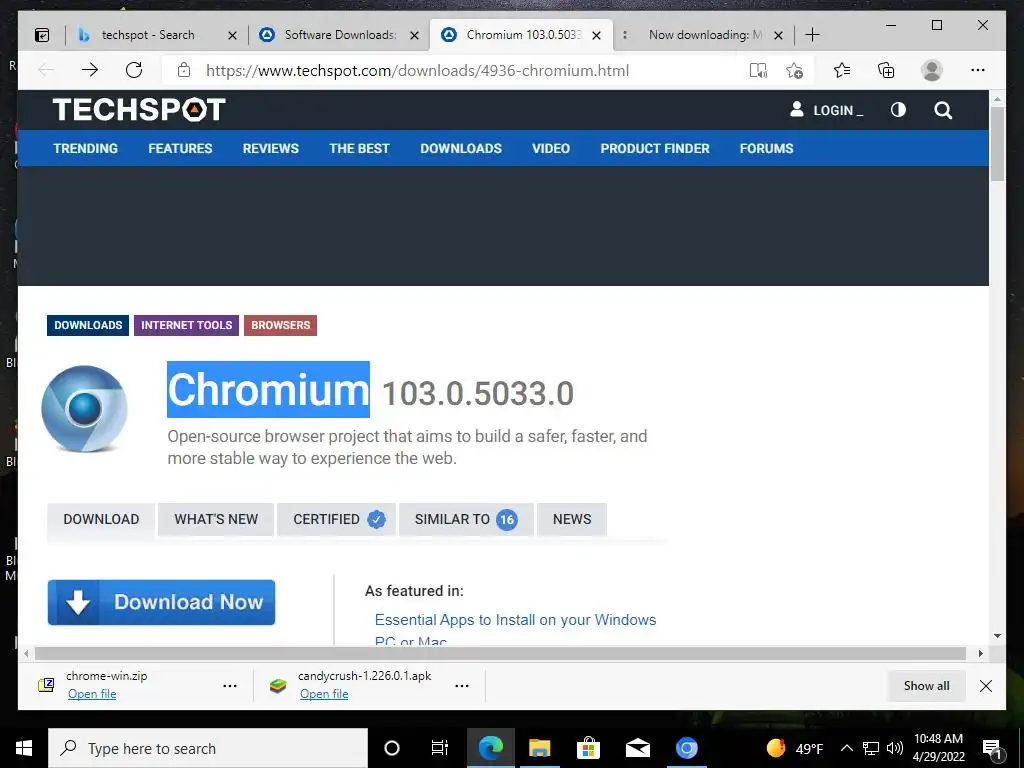
Task: Select the SIMILAR TO 16 tab
Action: tap(466, 519)
